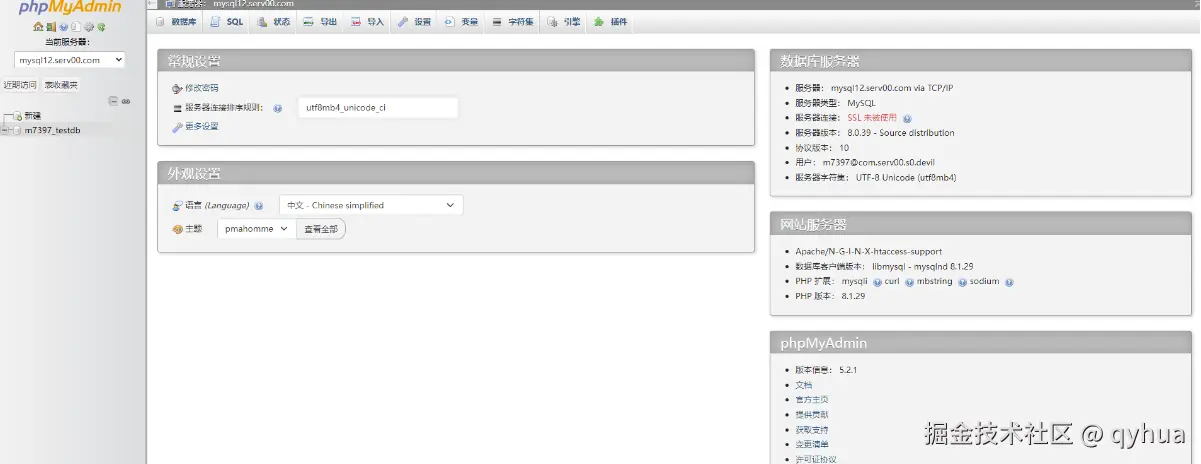
Task: Click the 修改密码 key icon
Action: [177, 88]
